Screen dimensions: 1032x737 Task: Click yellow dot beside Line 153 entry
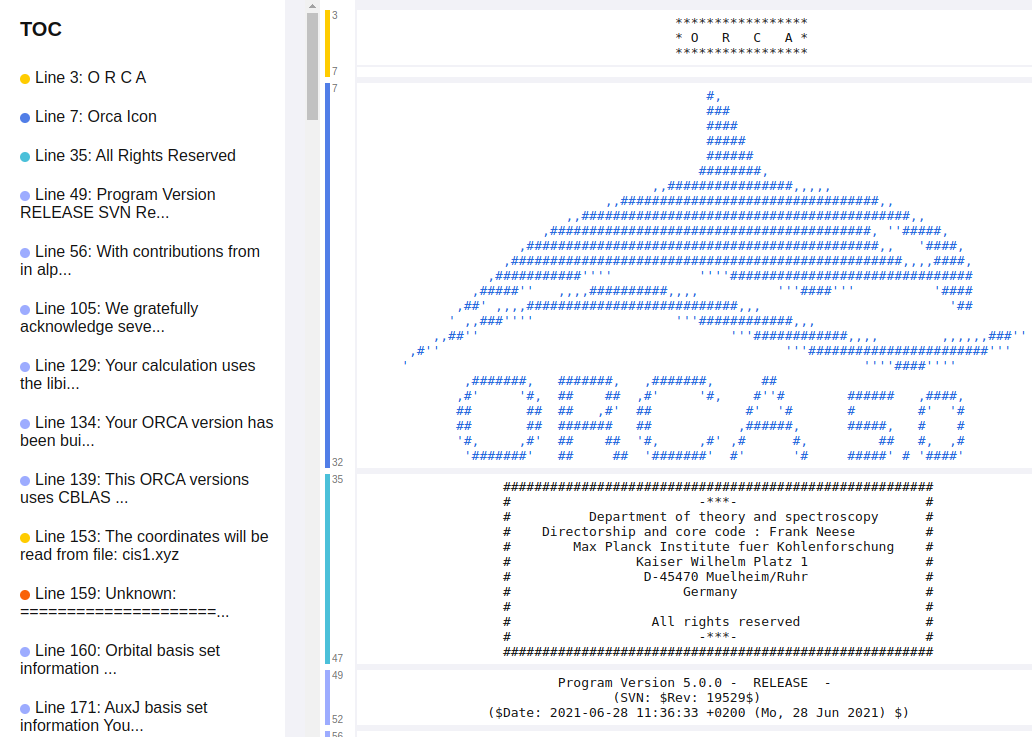25,538
